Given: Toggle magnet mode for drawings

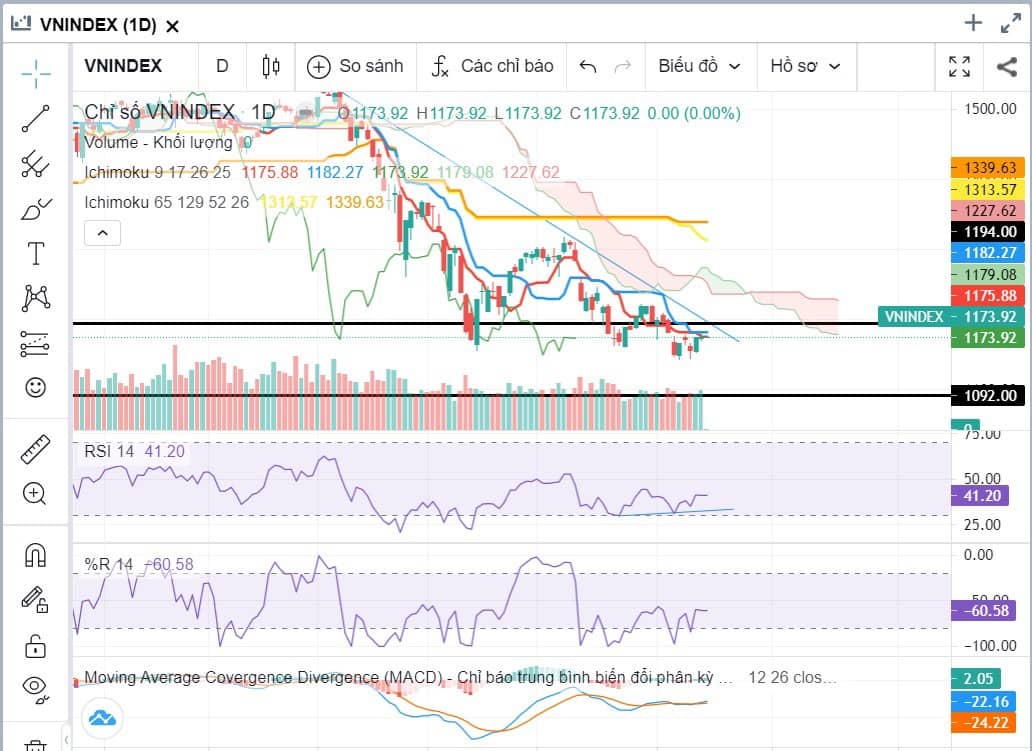Looking at the screenshot, I should (x=36, y=555).
